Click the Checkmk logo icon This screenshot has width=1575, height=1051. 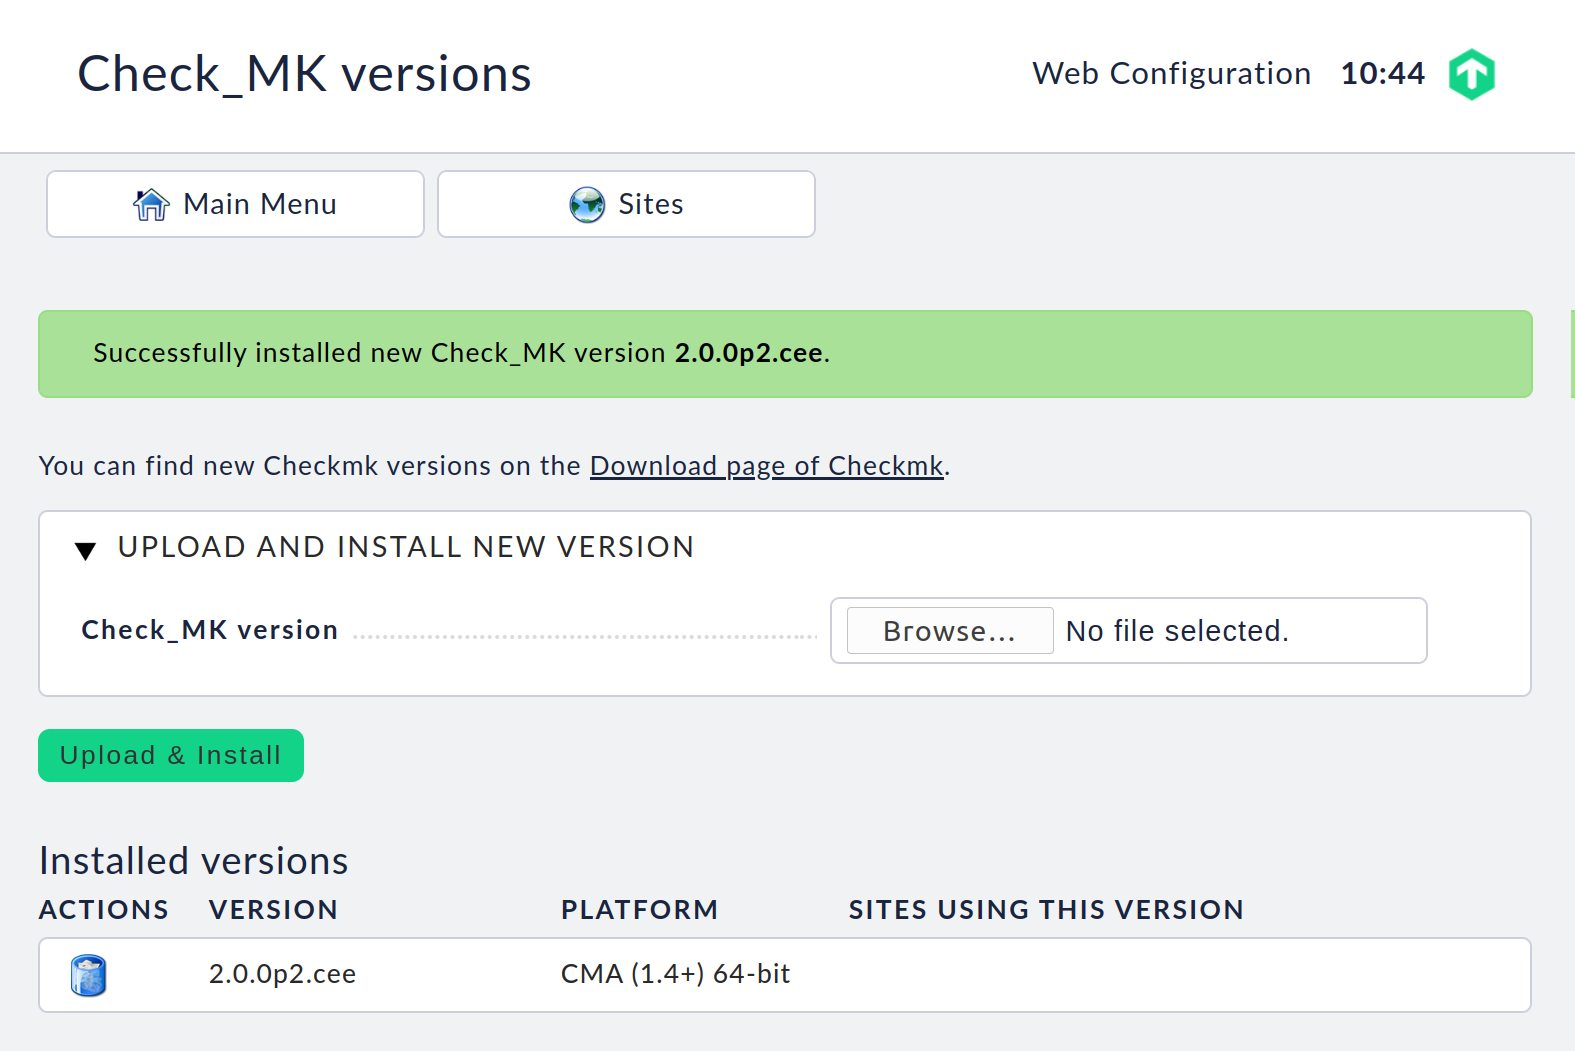pos(1471,74)
